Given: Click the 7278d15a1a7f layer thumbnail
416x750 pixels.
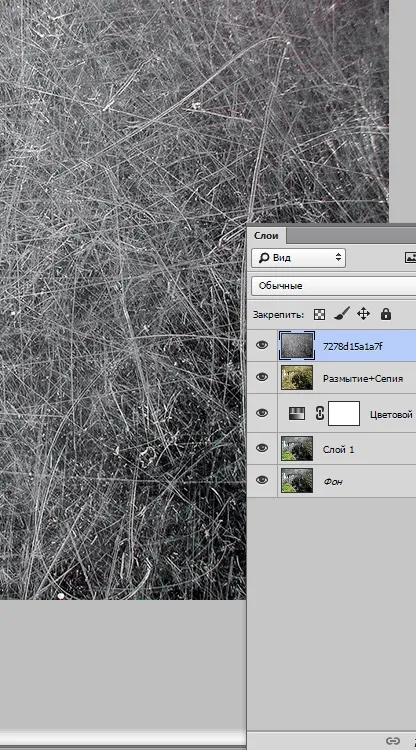Looking at the screenshot, I should 297,346.
